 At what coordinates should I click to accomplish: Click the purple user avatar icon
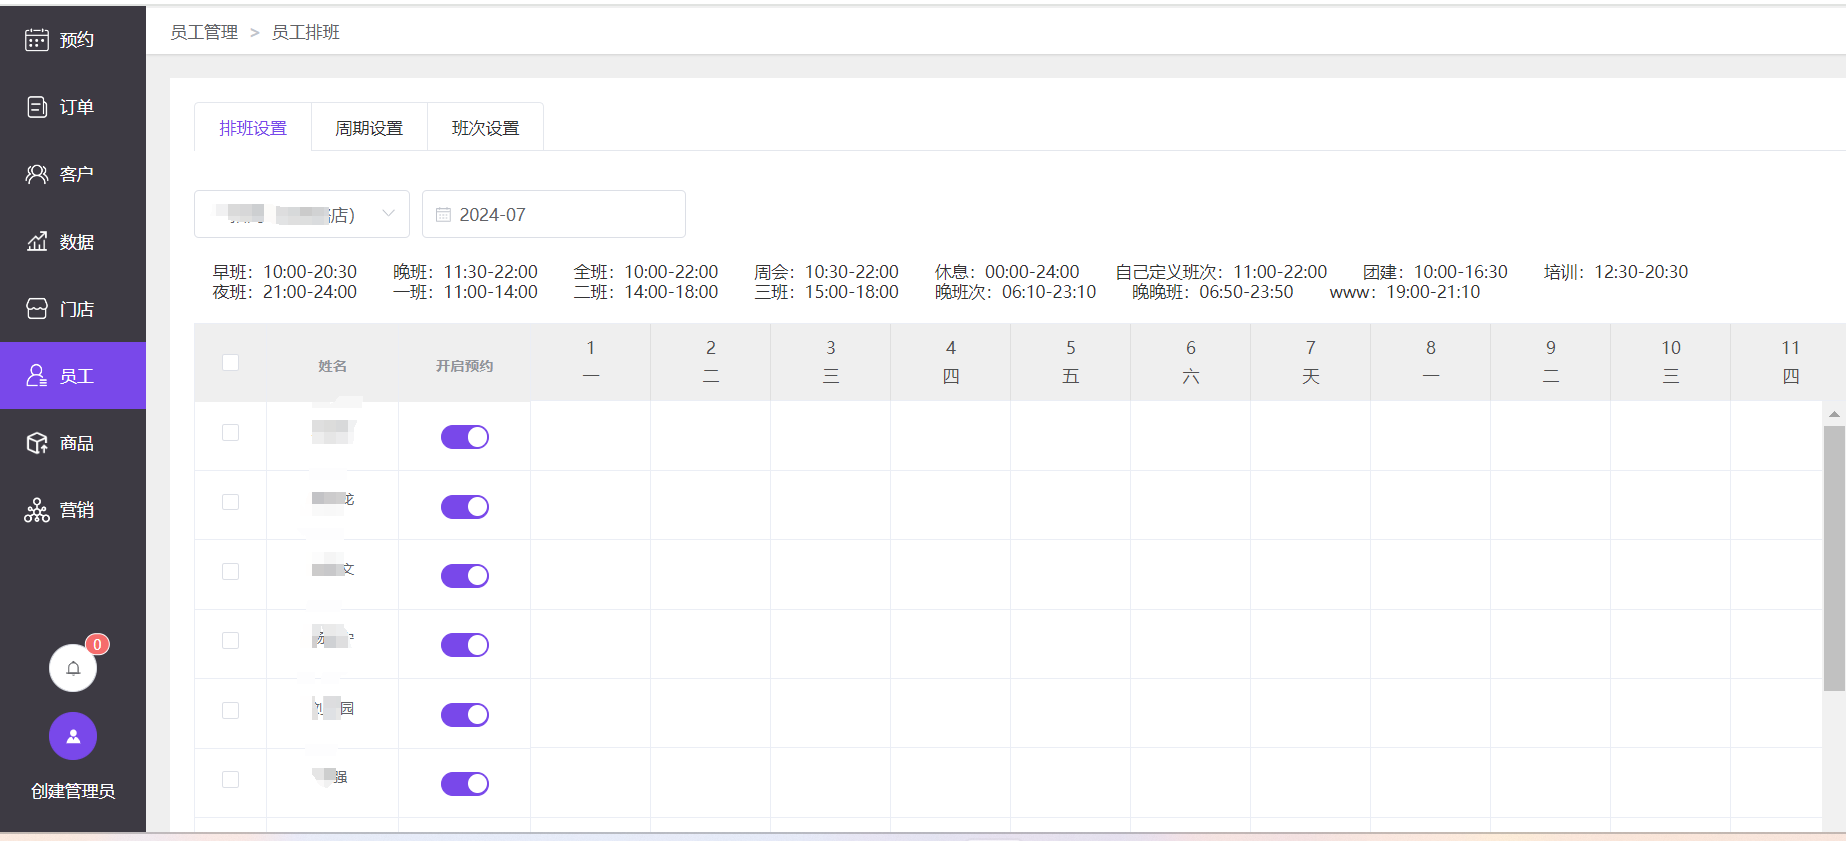(x=73, y=737)
